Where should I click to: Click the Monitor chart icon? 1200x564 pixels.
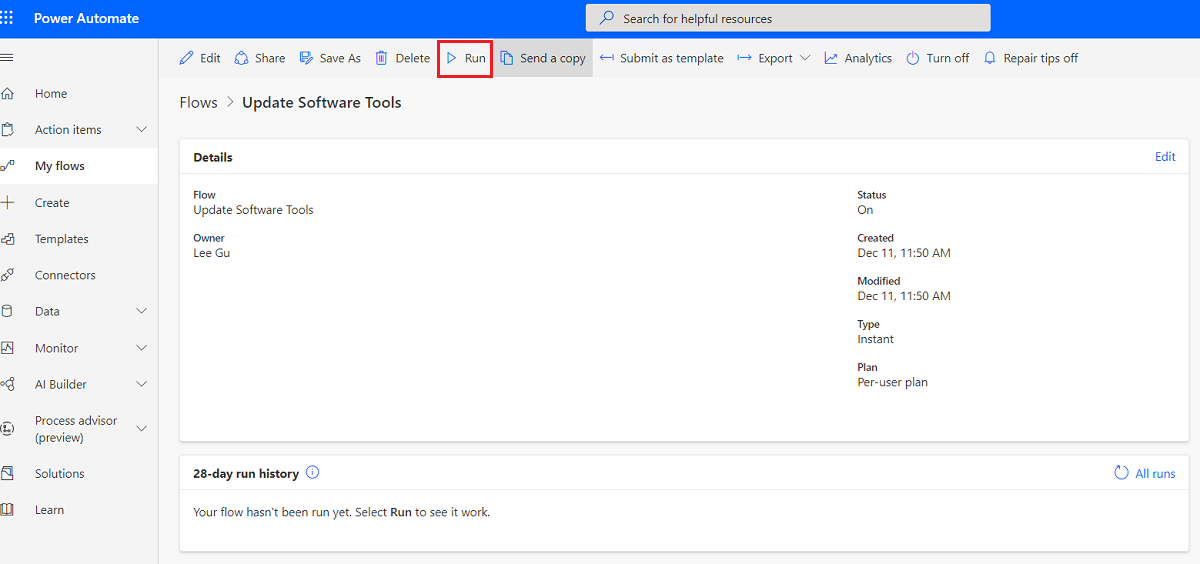[8, 348]
